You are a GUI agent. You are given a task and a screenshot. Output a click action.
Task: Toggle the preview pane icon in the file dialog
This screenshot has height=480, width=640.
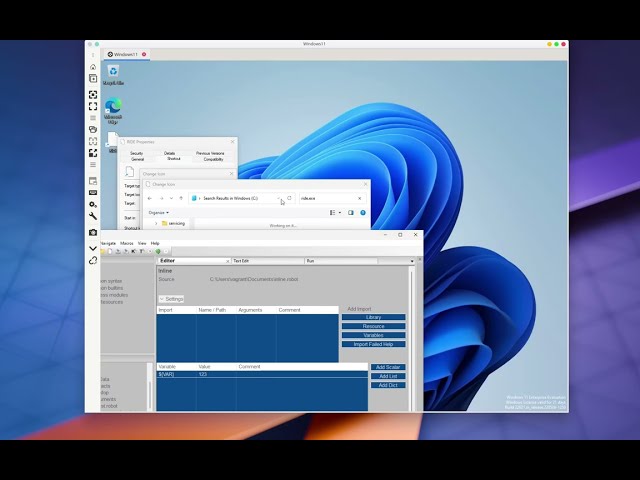[x=351, y=213]
